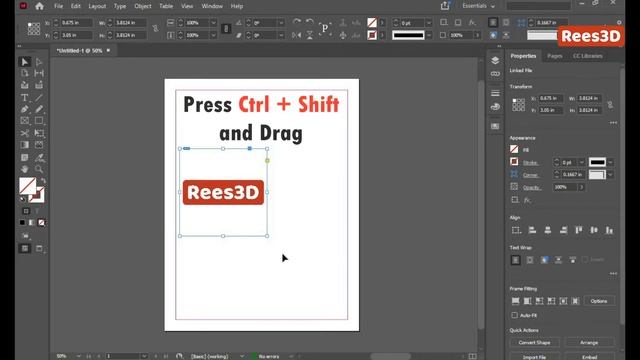The width and height of the screenshot is (640, 360).
Task: Click the large Fill box in toolbox
Action: 27,186
